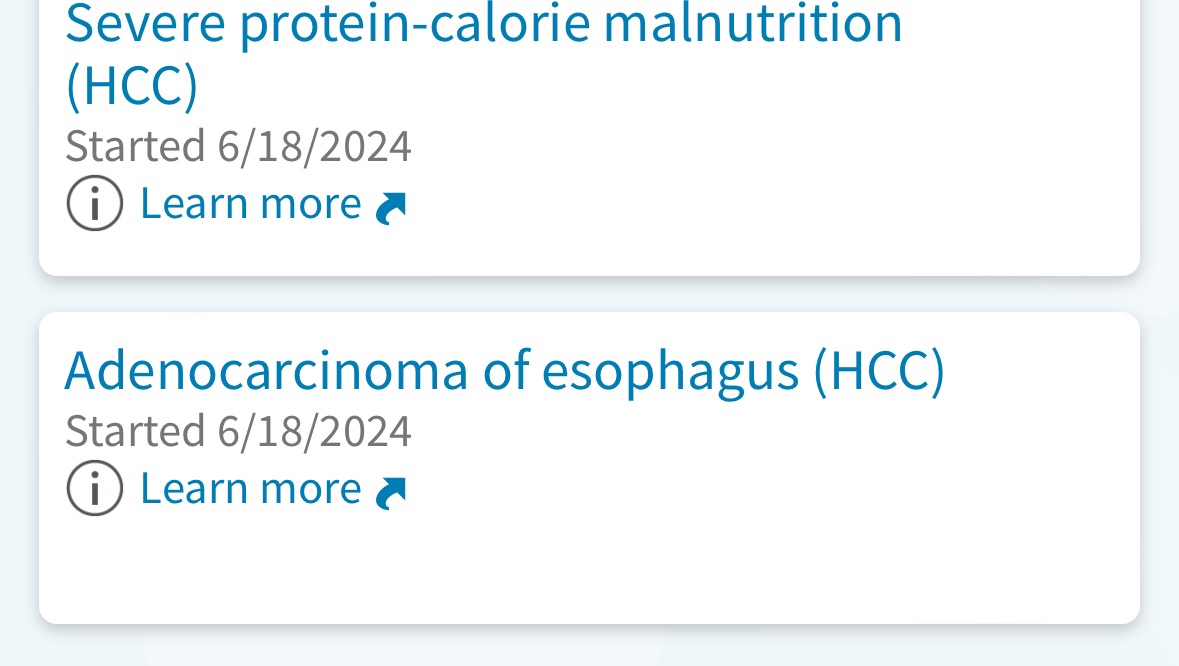
Task: Click external-link arrow for malnutrition Learn more
Action: (x=391, y=207)
